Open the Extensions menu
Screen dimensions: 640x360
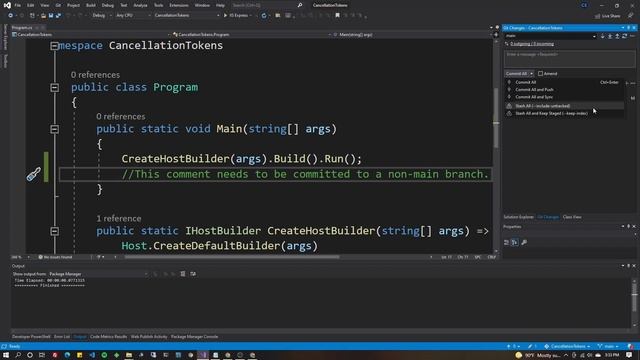pos(179,5)
